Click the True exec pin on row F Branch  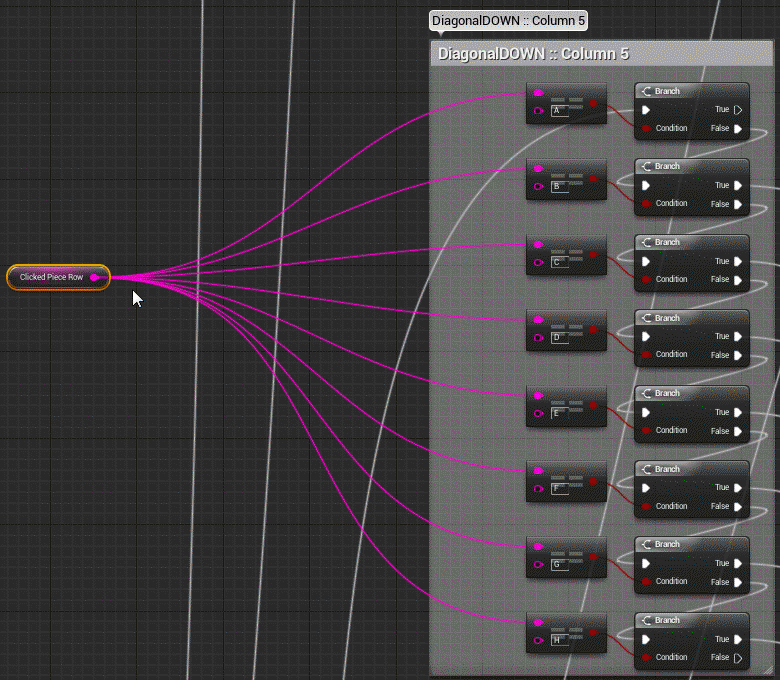[x=738, y=488]
